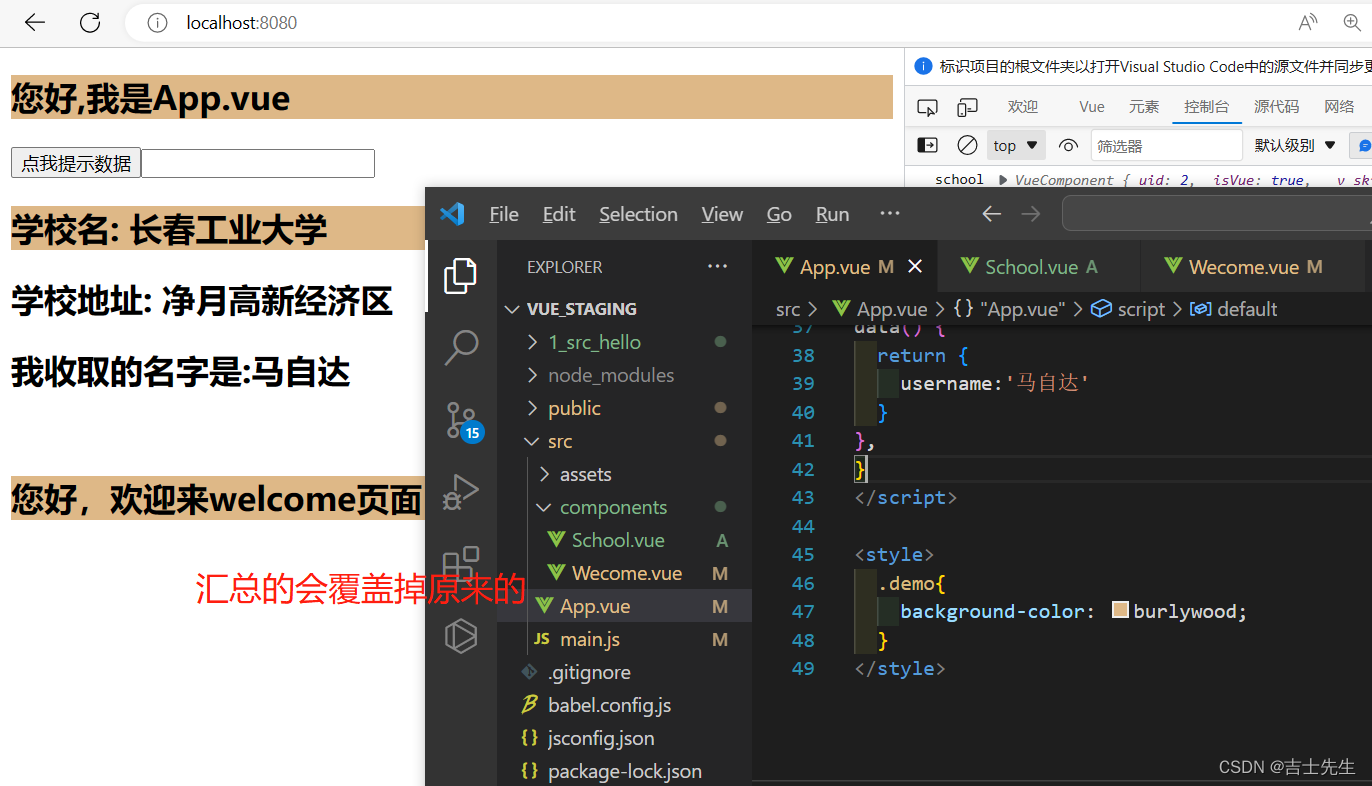This screenshot has height=786, width=1372.
Task: Open the Run menu in VS Code
Action: click(832, 214)
